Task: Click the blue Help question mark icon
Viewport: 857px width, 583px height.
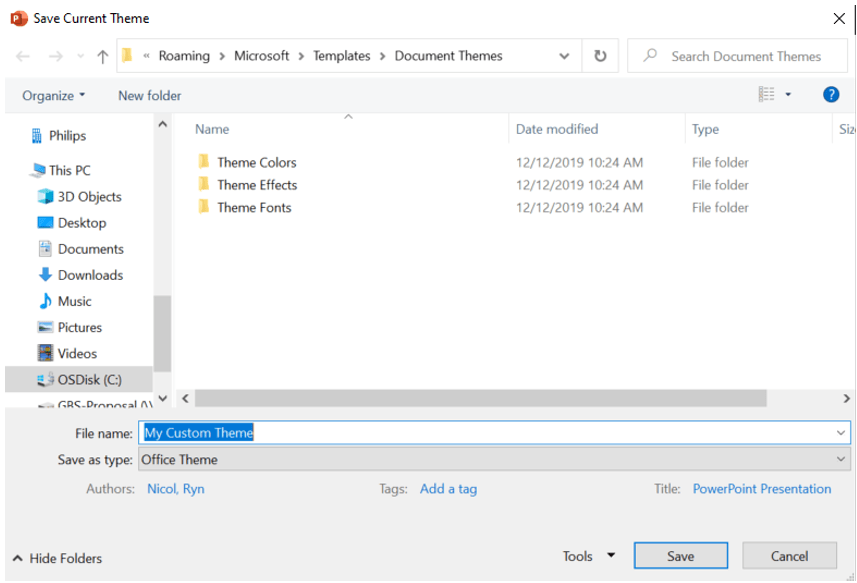Action: (830, 95)
